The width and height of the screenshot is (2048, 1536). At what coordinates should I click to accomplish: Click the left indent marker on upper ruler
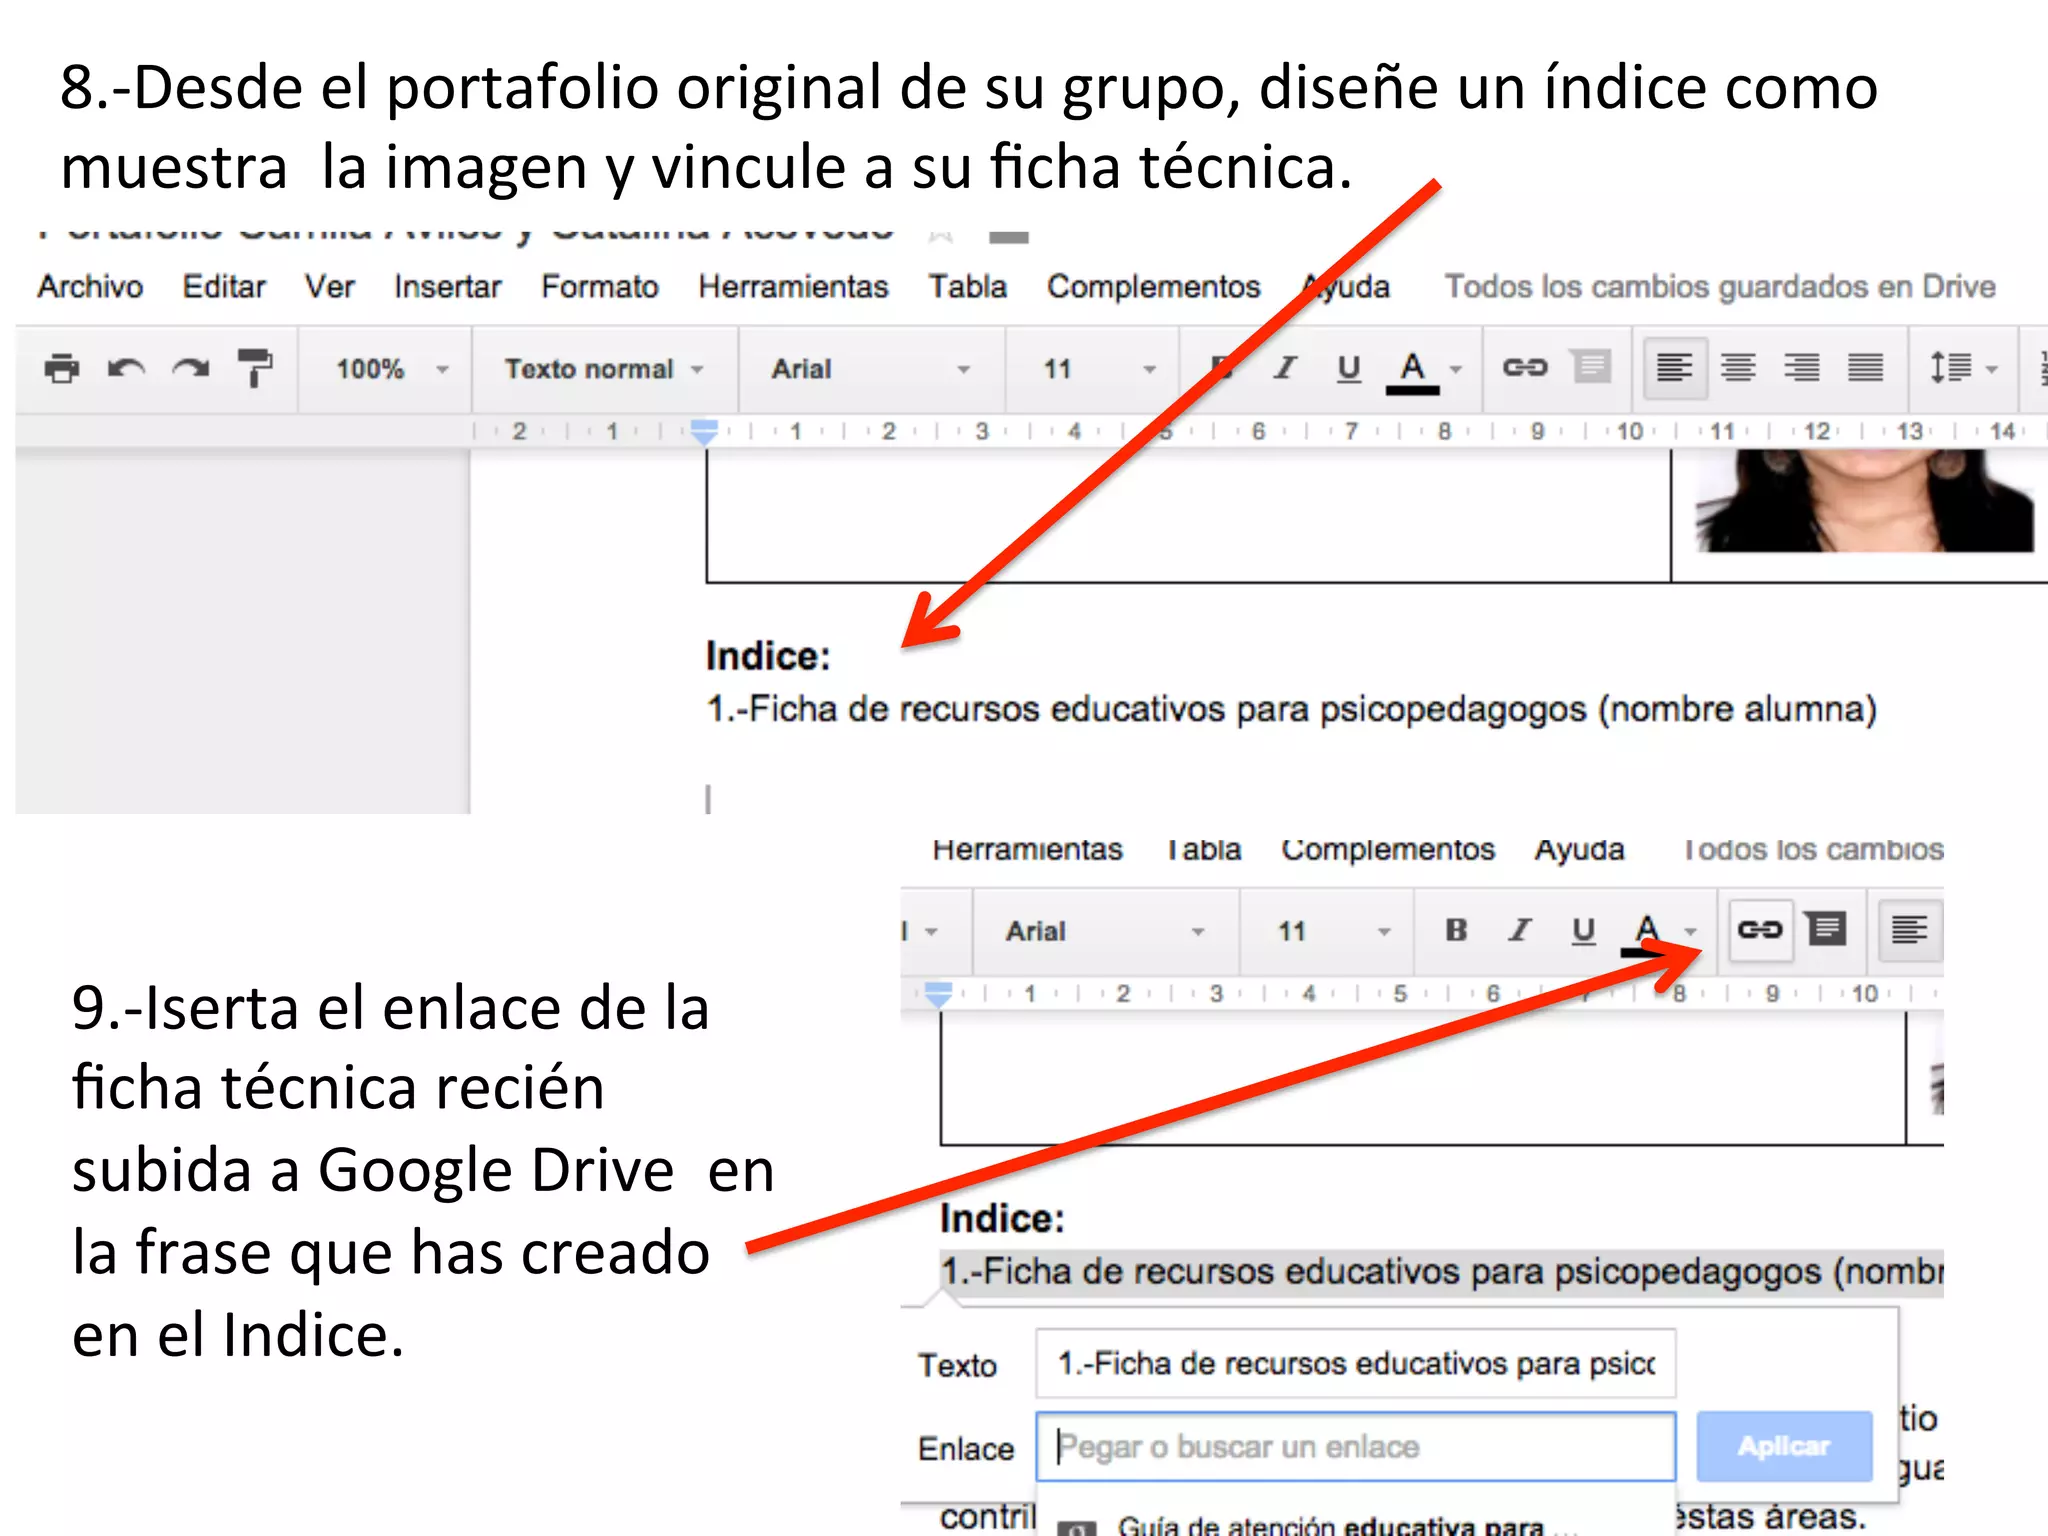(704, 432)
